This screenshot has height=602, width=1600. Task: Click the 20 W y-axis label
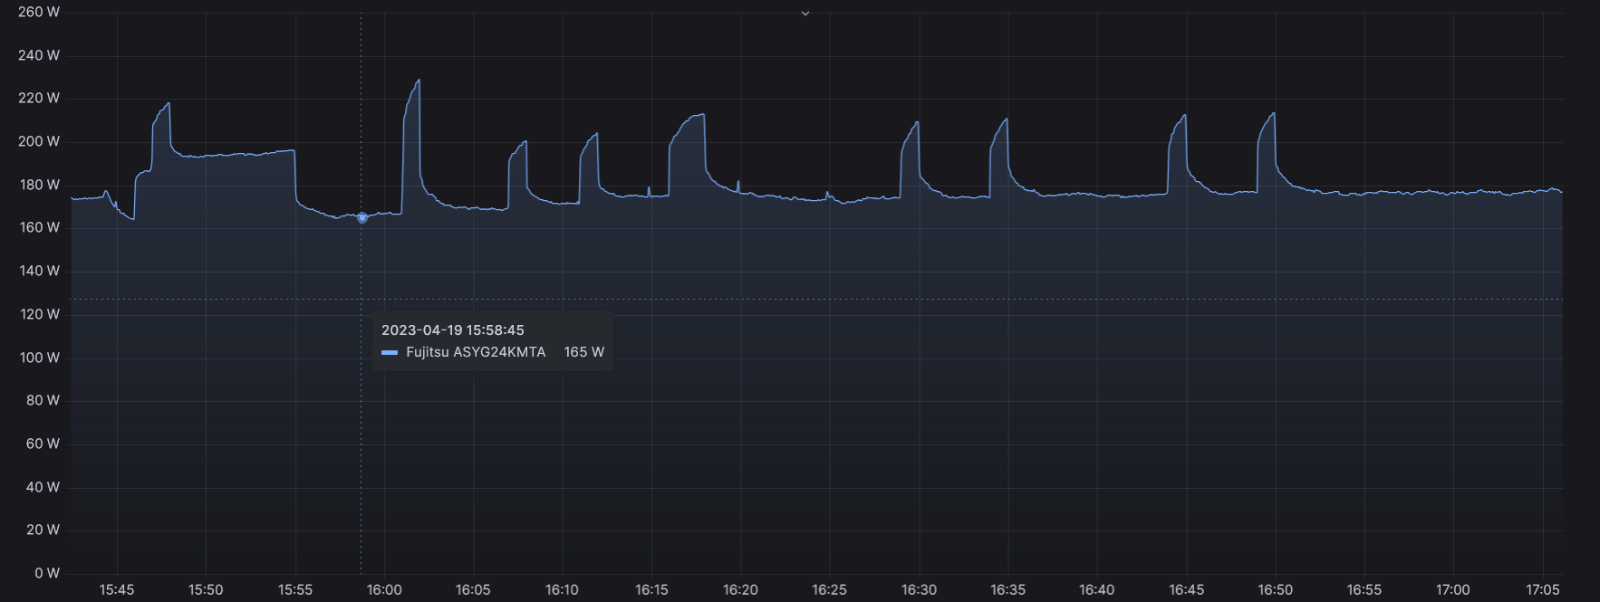click(x=43, y=529)
